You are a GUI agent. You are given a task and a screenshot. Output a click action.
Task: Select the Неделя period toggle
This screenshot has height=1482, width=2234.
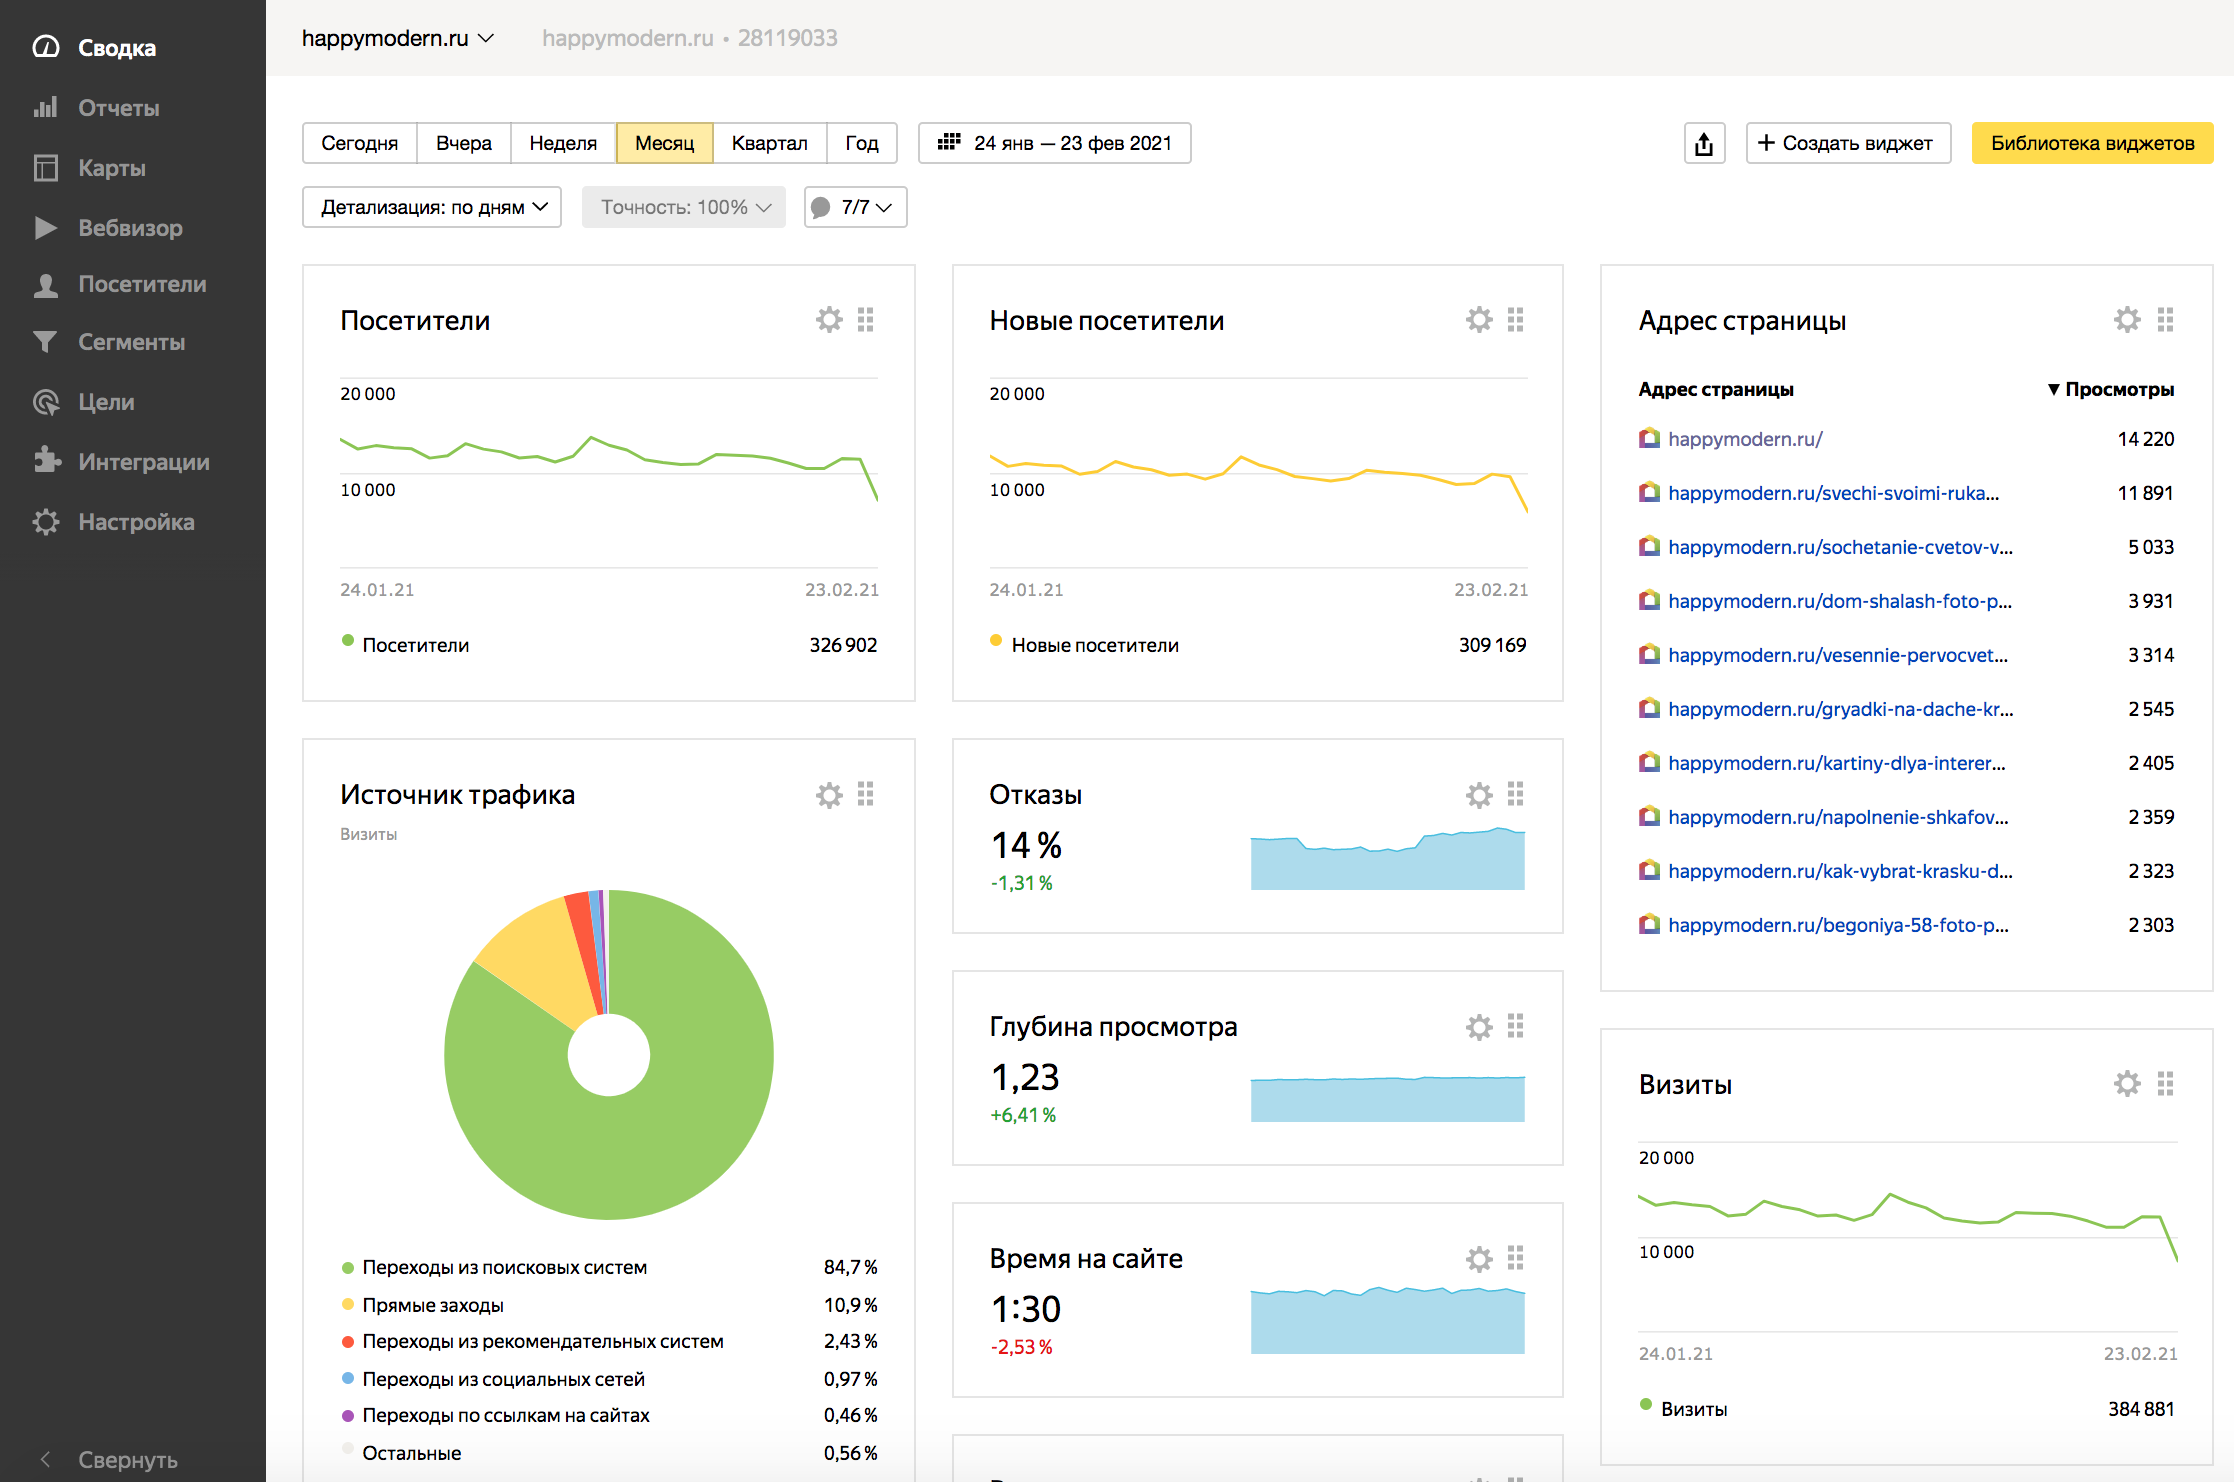pos(563,144)
